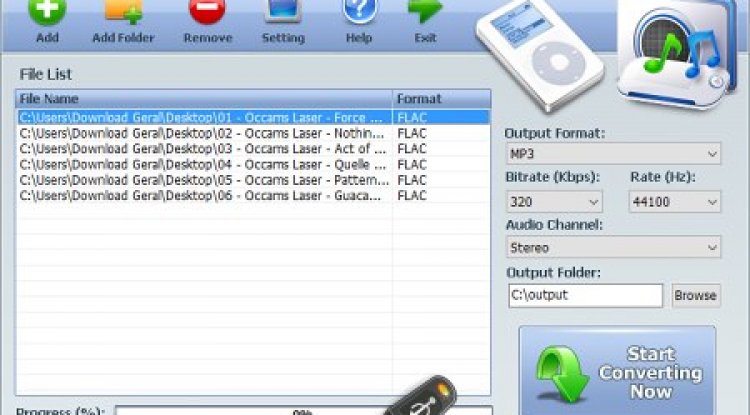The image size is (750, 415).
Task: Click the green arrow on Start Converting
Action: (x=562, y=374)
